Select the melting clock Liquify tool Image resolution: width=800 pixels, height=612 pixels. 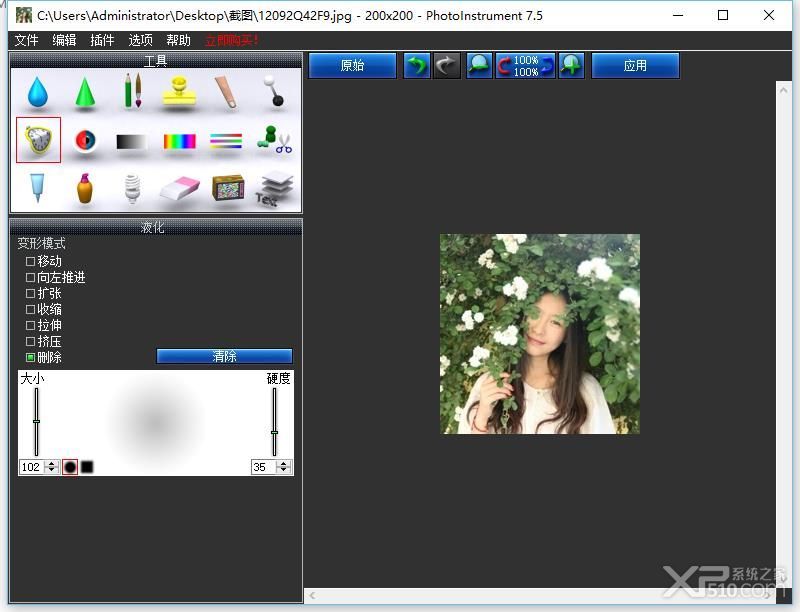click(38, 140)
